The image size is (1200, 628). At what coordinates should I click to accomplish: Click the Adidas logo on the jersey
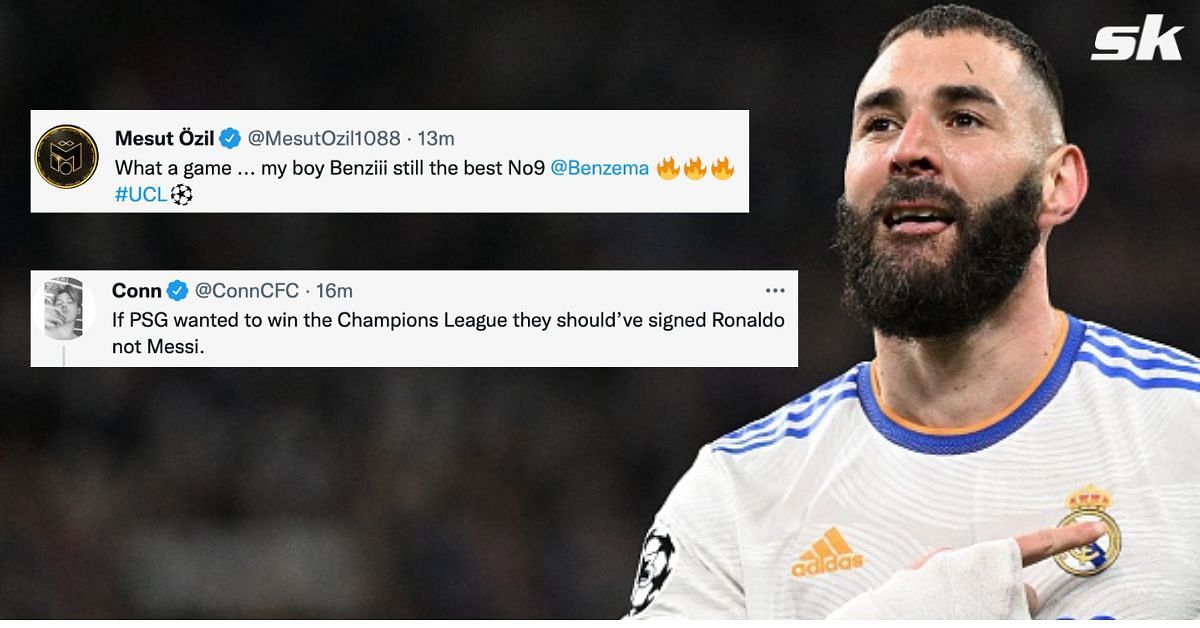(x=825, y=552)
